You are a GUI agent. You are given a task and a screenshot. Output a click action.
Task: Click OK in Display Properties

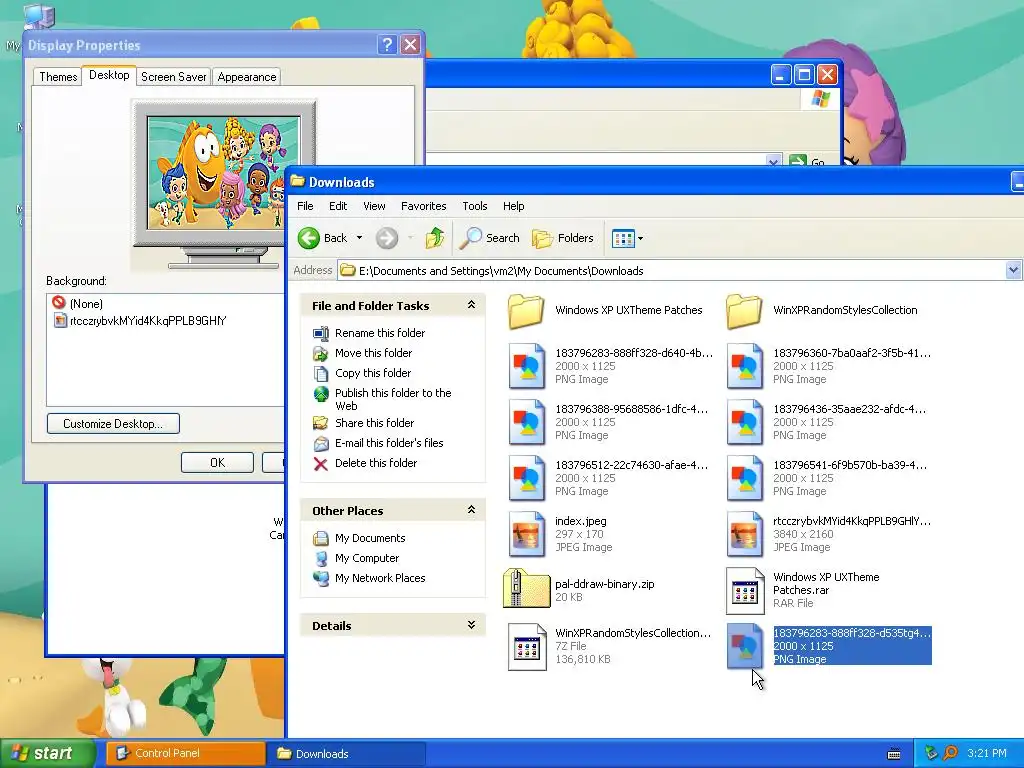tap(217, 462)
